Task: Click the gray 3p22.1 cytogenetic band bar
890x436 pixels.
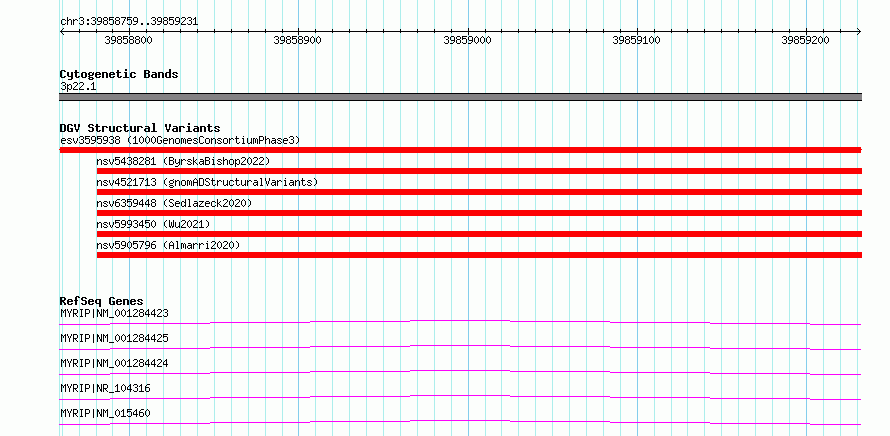Action: click(460, 97)
